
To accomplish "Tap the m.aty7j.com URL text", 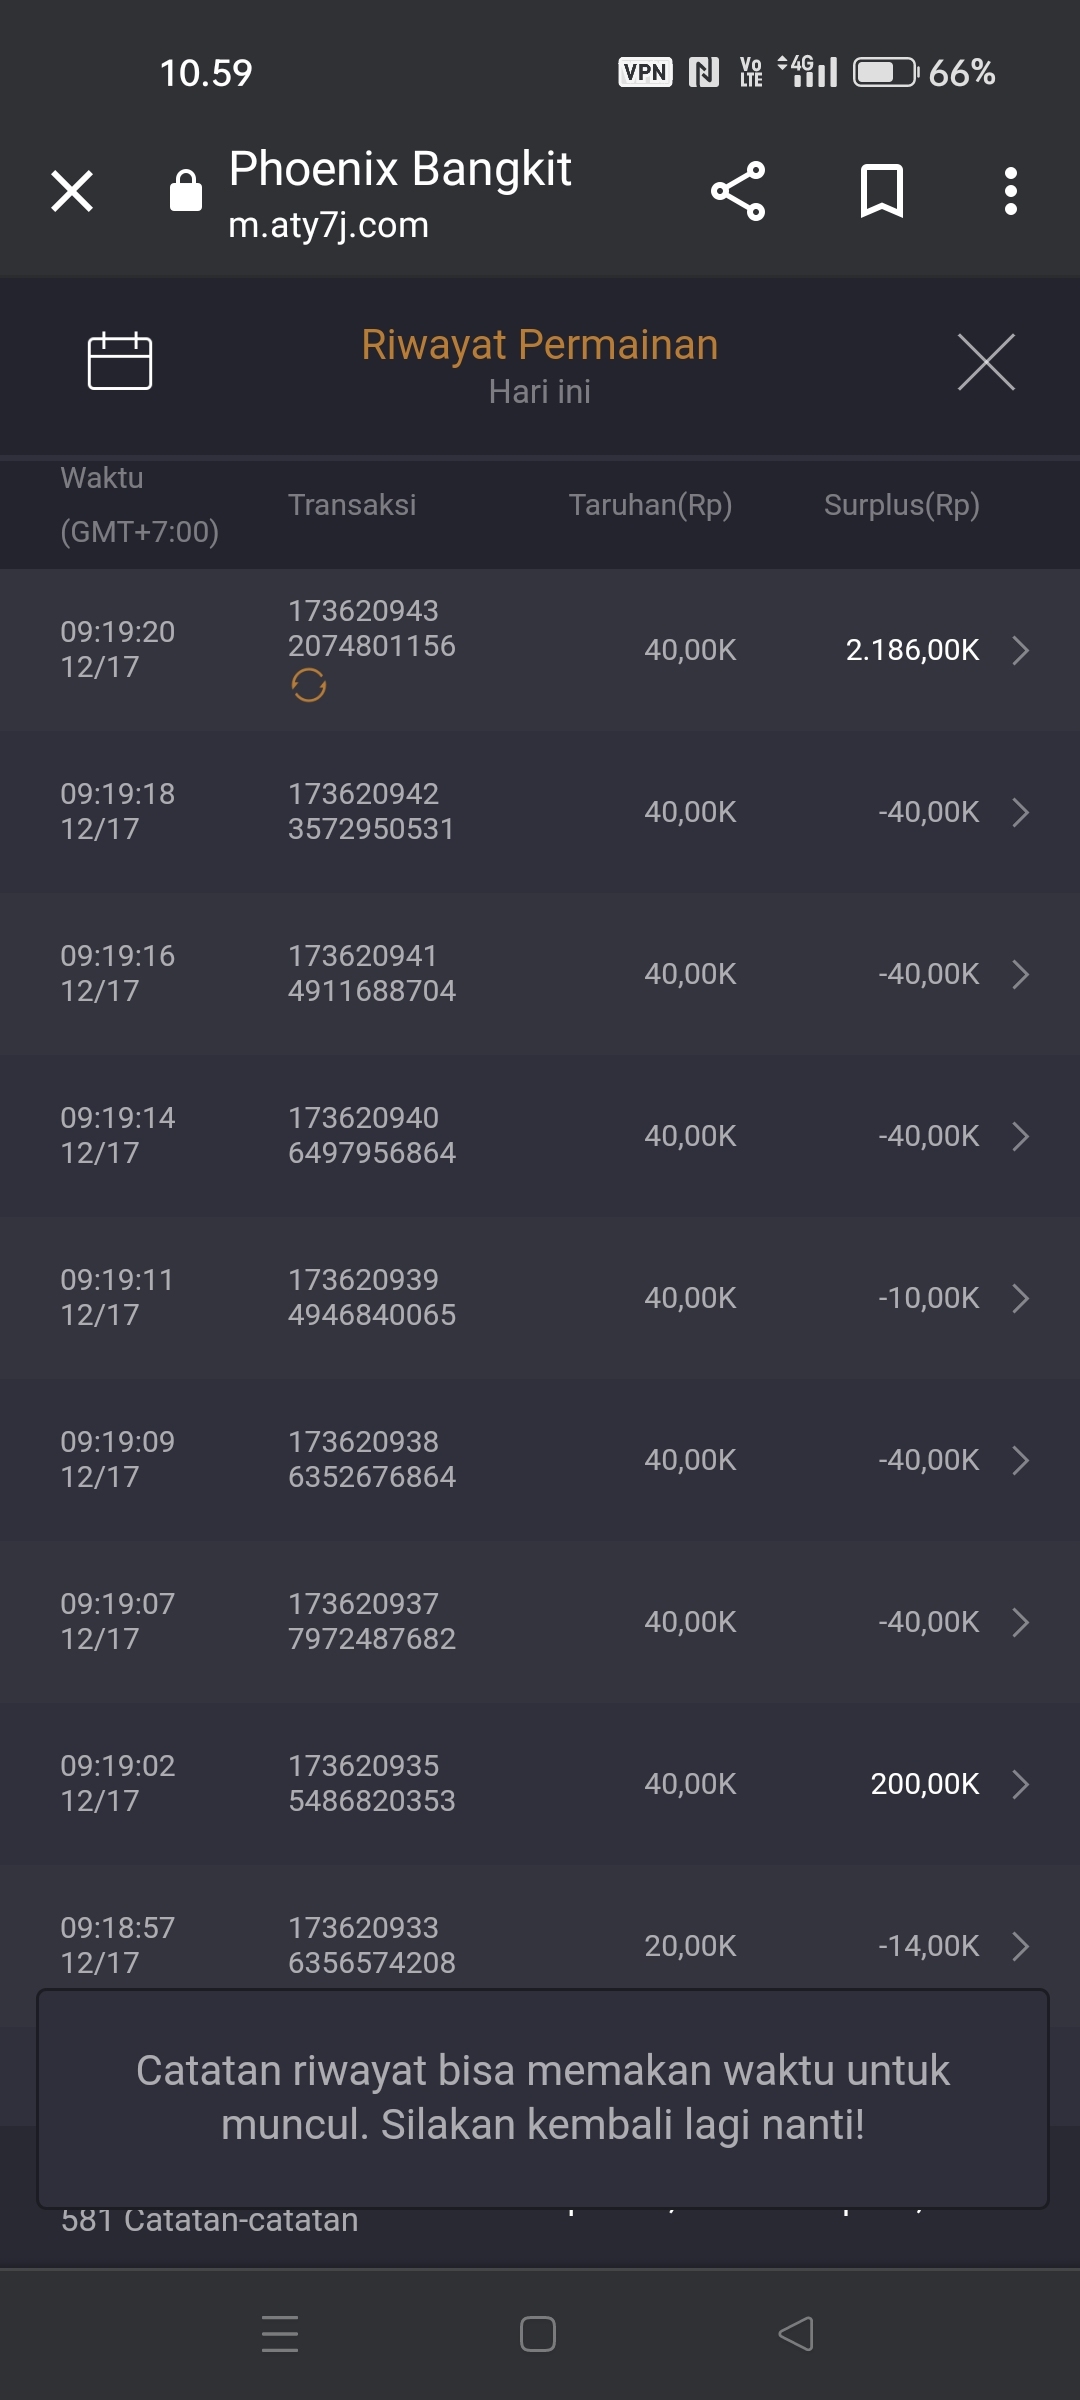I will (x=328, y=226).
